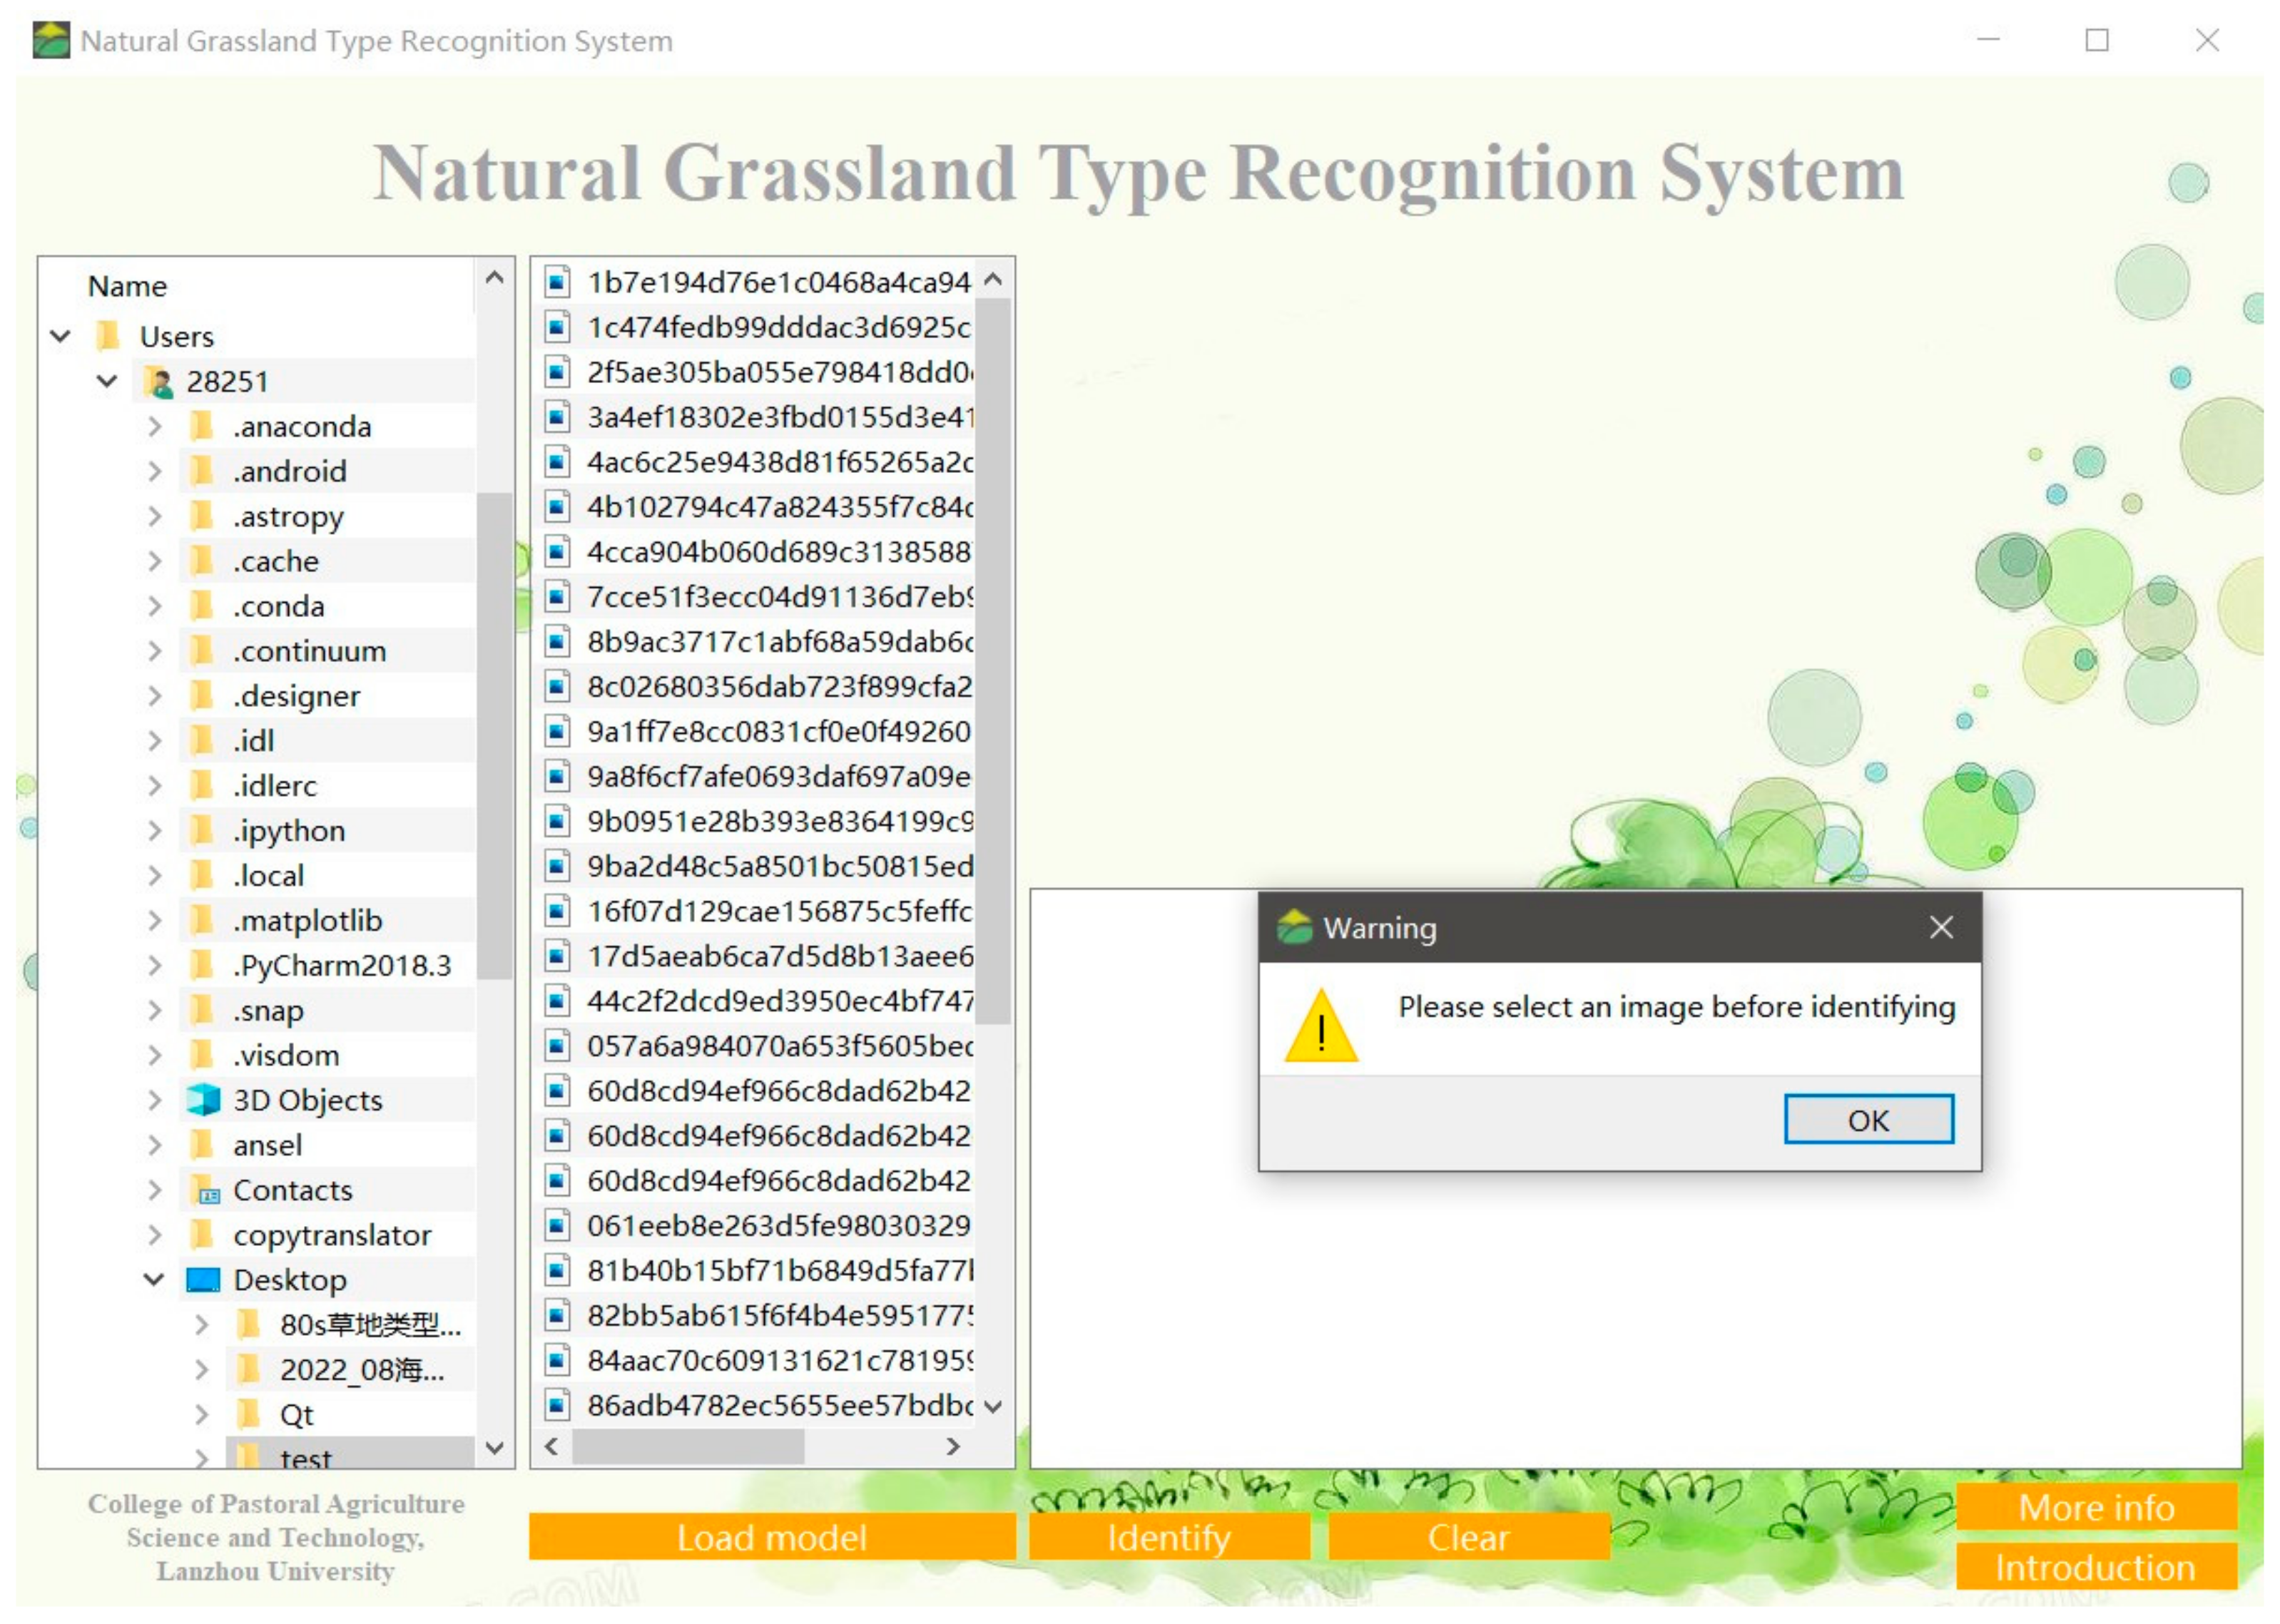Click image icon of file 9a8f6cf7afe0693daf697a09e
This screenshot has height=1624, width=2280.
click(557, 776)
